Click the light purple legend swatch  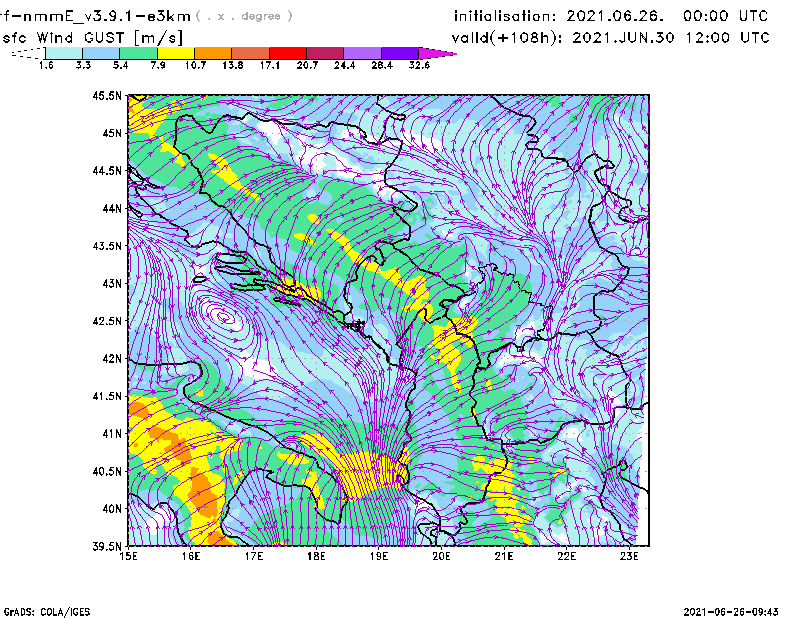pyautogui.click(x=362, y=53)
